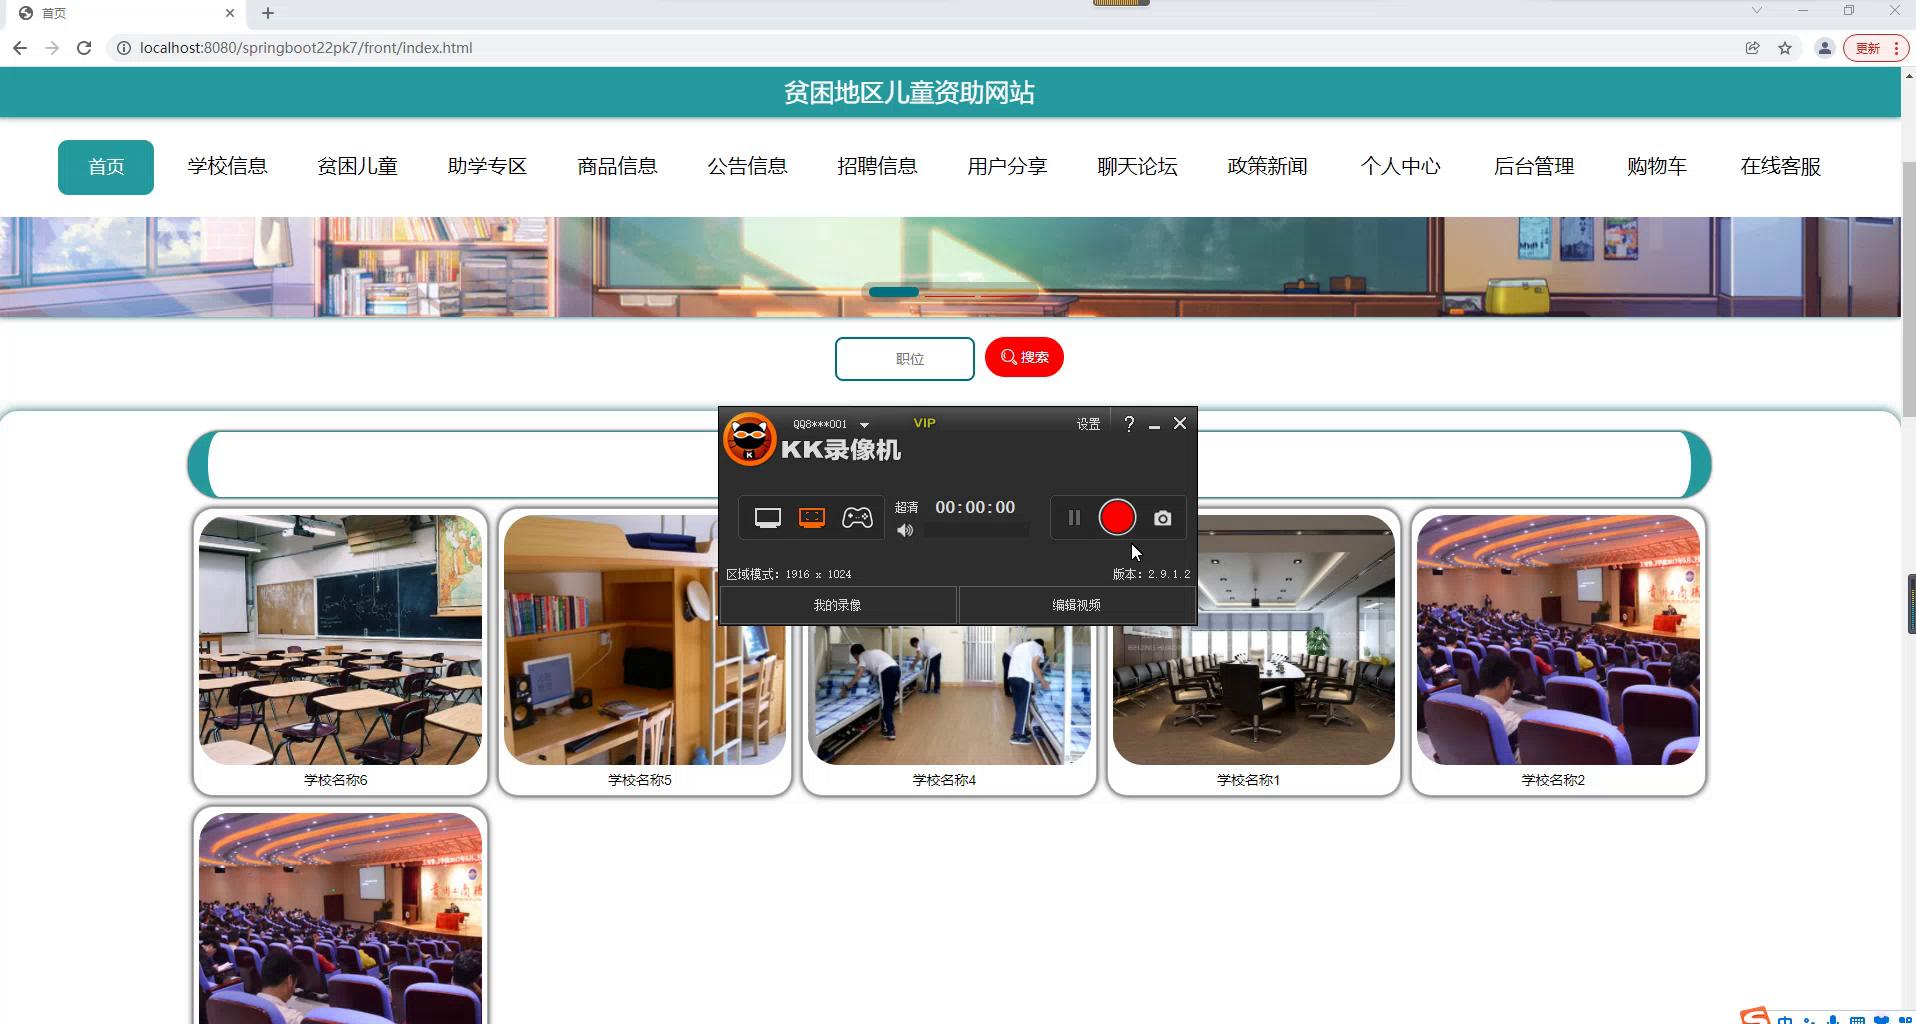Image resolution: width=1916 pixels, height=1024 pixels.
Task: Open 招聘信息 navigation menu item
Action: coord(878,167)
